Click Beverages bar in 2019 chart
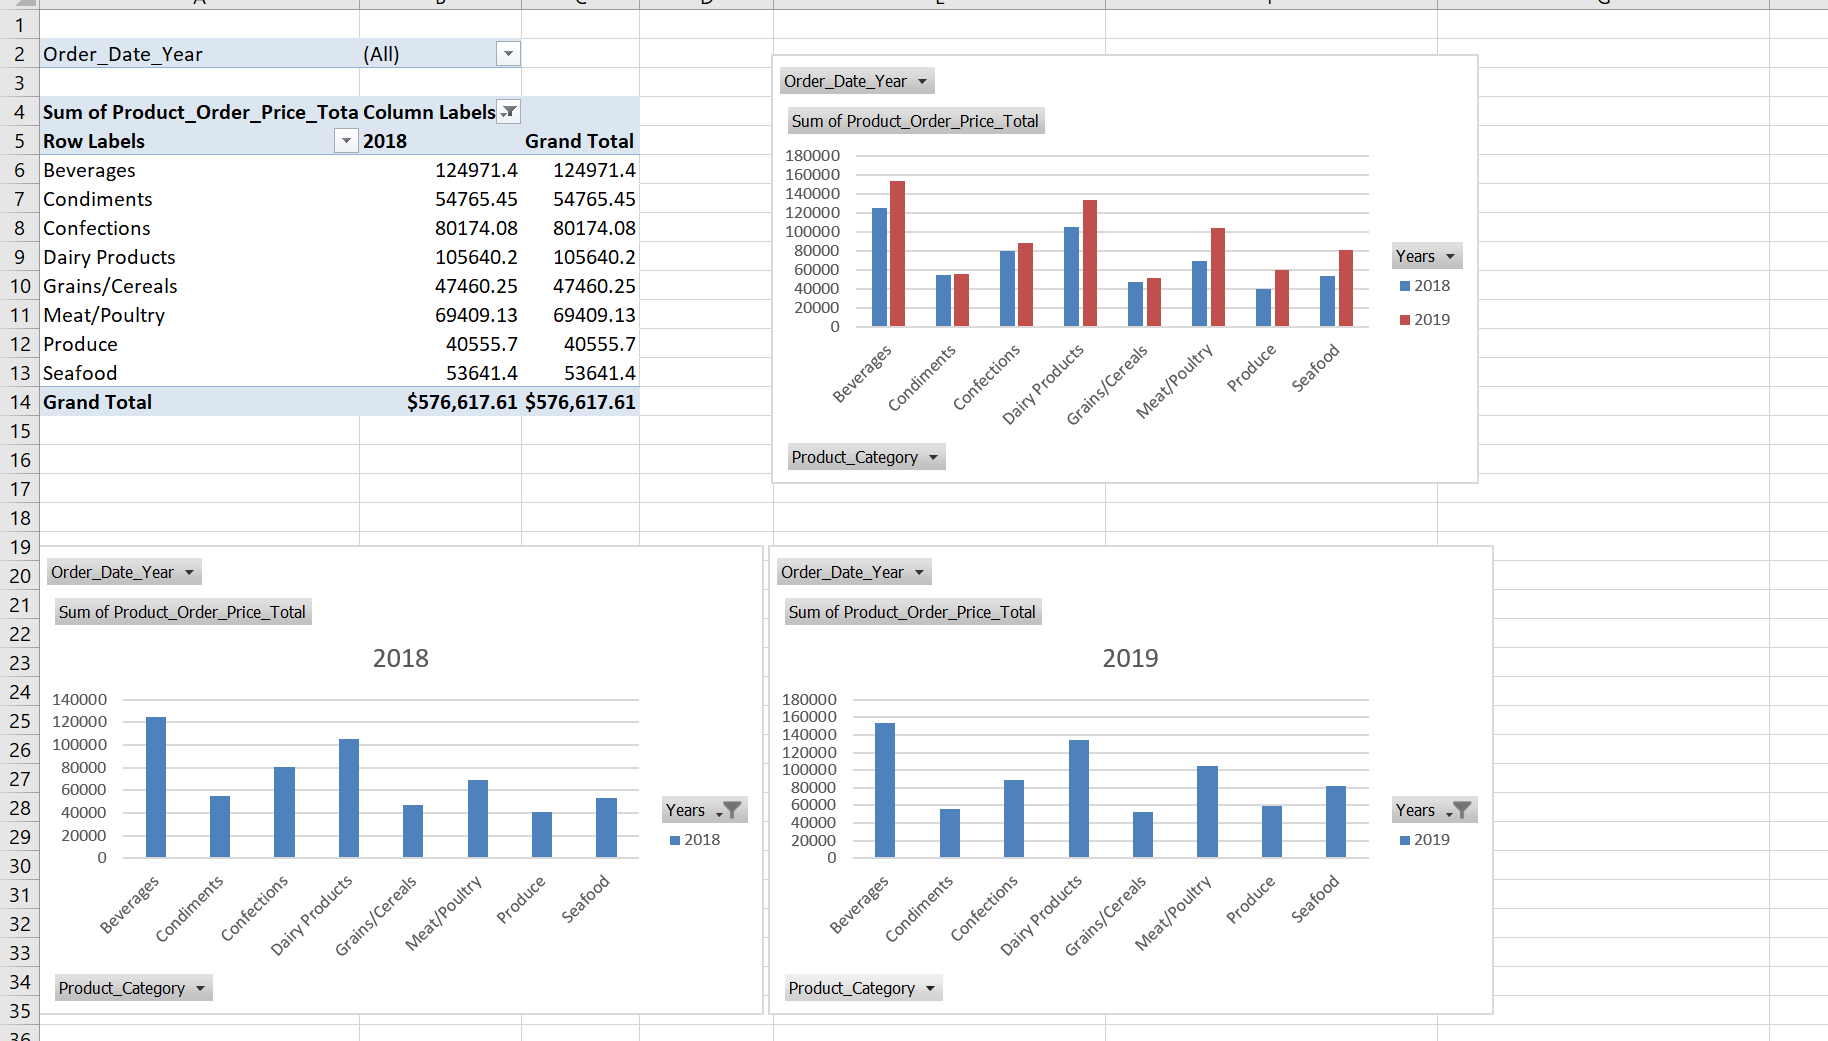The image size is (1828, 1041). pyautogui.click(x=885, y=790)
